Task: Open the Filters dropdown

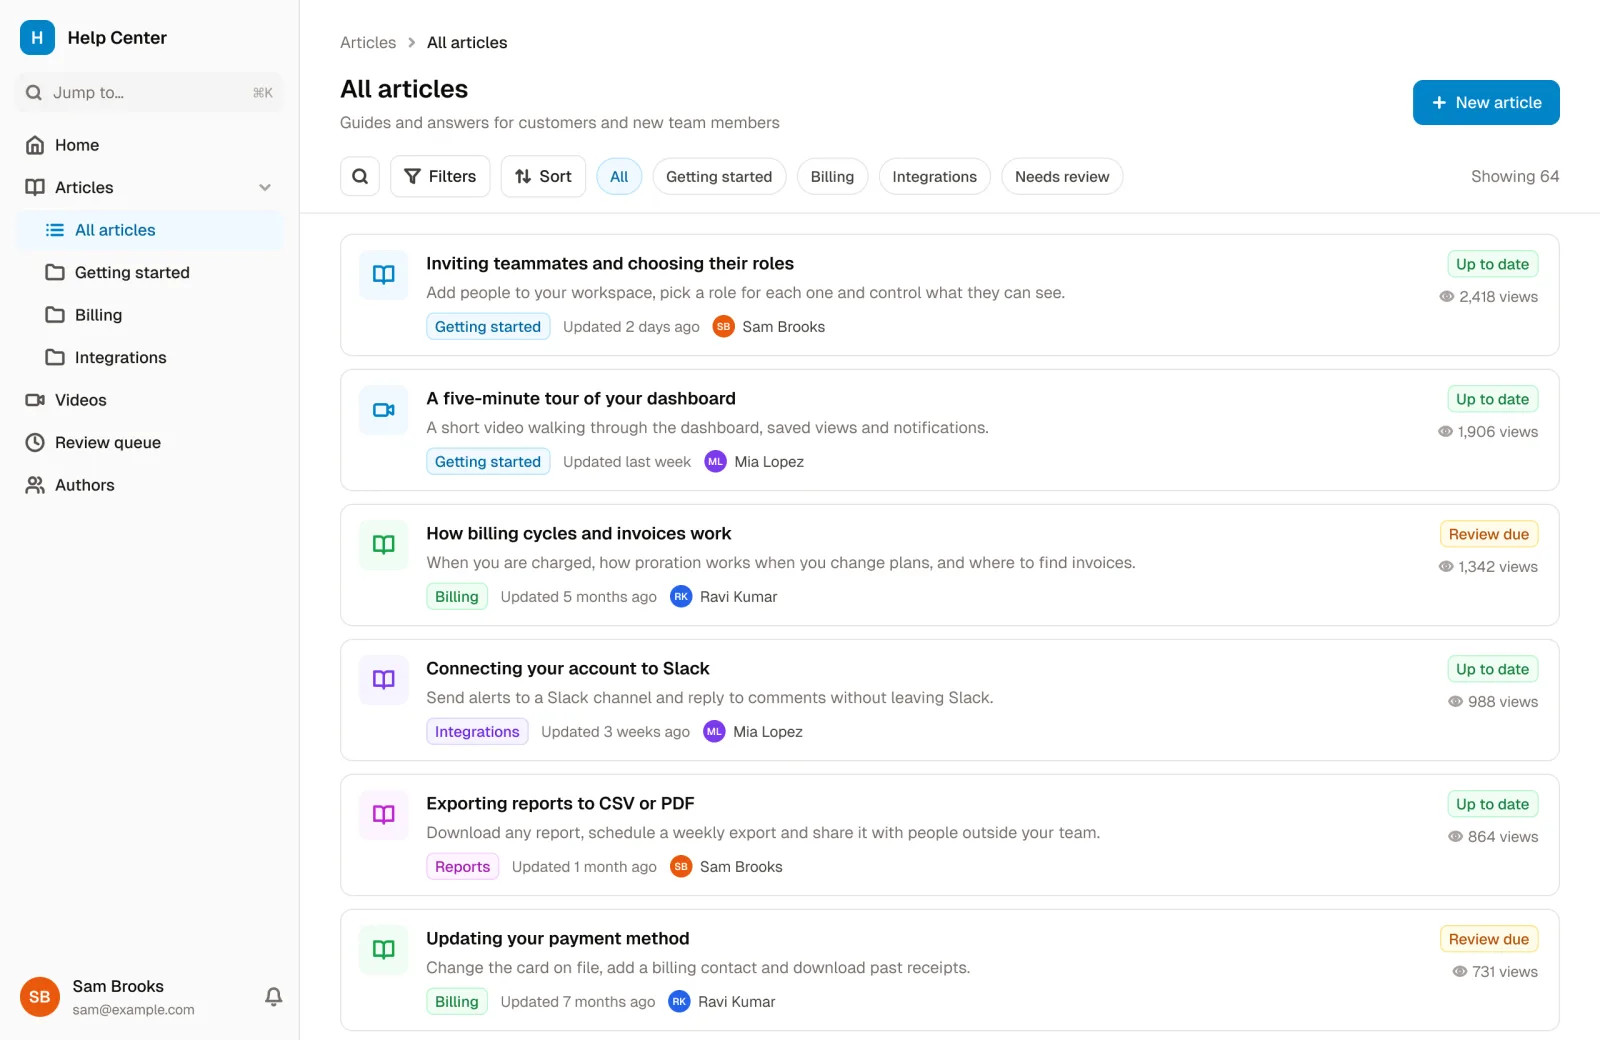Action: tap(440, 176)
